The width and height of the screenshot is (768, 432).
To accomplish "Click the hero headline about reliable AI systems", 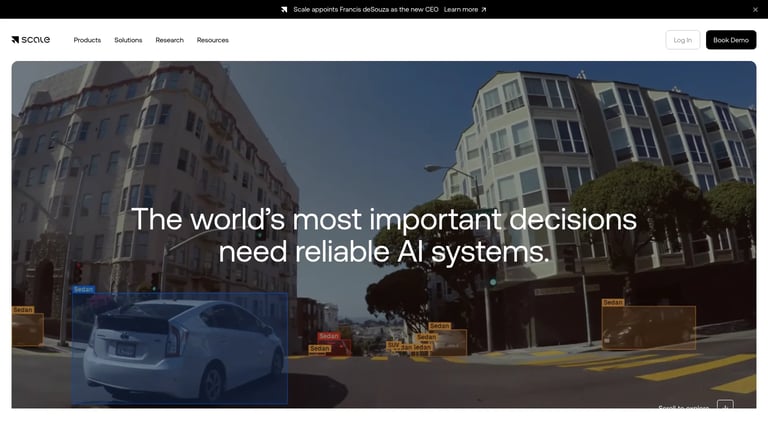I will (x=384, y=235).
